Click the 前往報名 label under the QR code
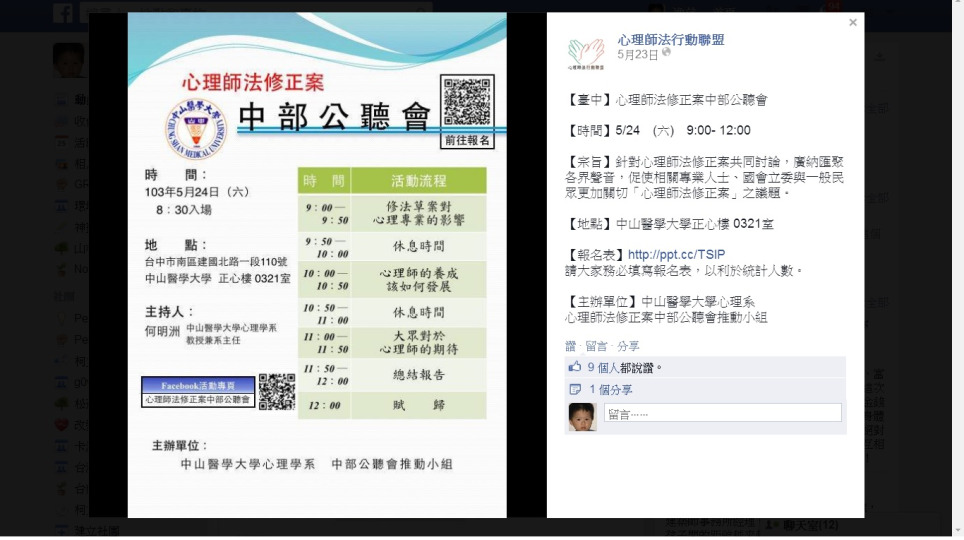Screen dimensions: 964x540 [467, 141]
